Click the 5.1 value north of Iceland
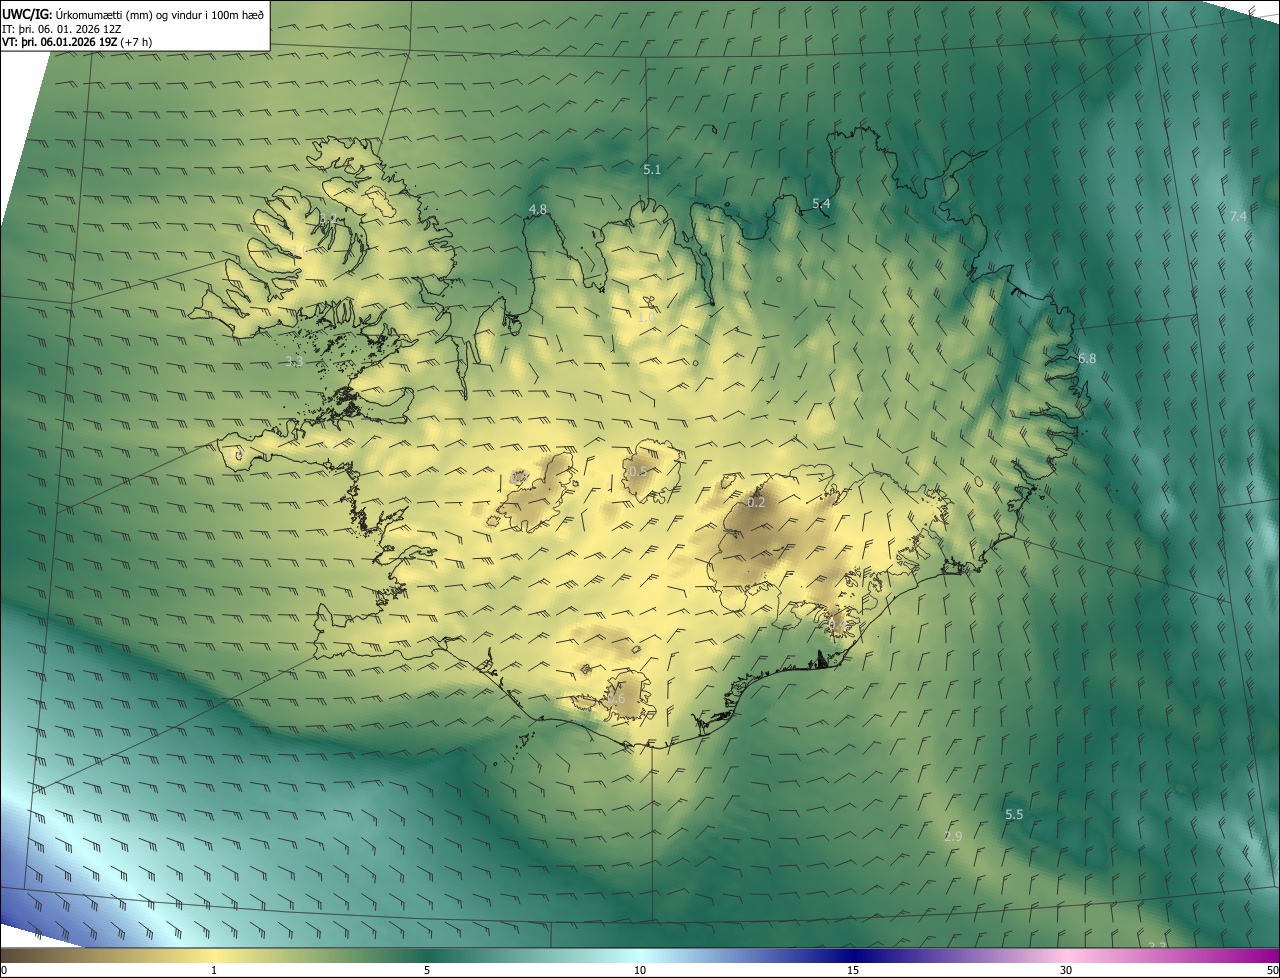The height and width of the screenshot is (978, 1280). tap(652, 170)
